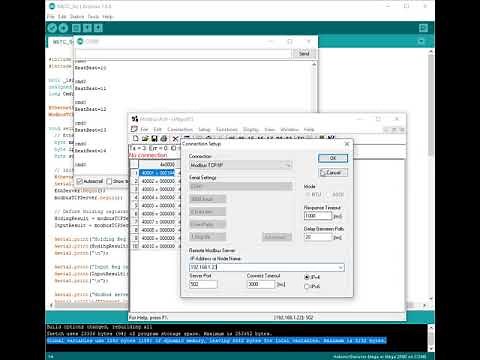Screen dimensions: 480x360
Task: Click the Arduino Save sketch icon
Action: (x=98, y=28)
